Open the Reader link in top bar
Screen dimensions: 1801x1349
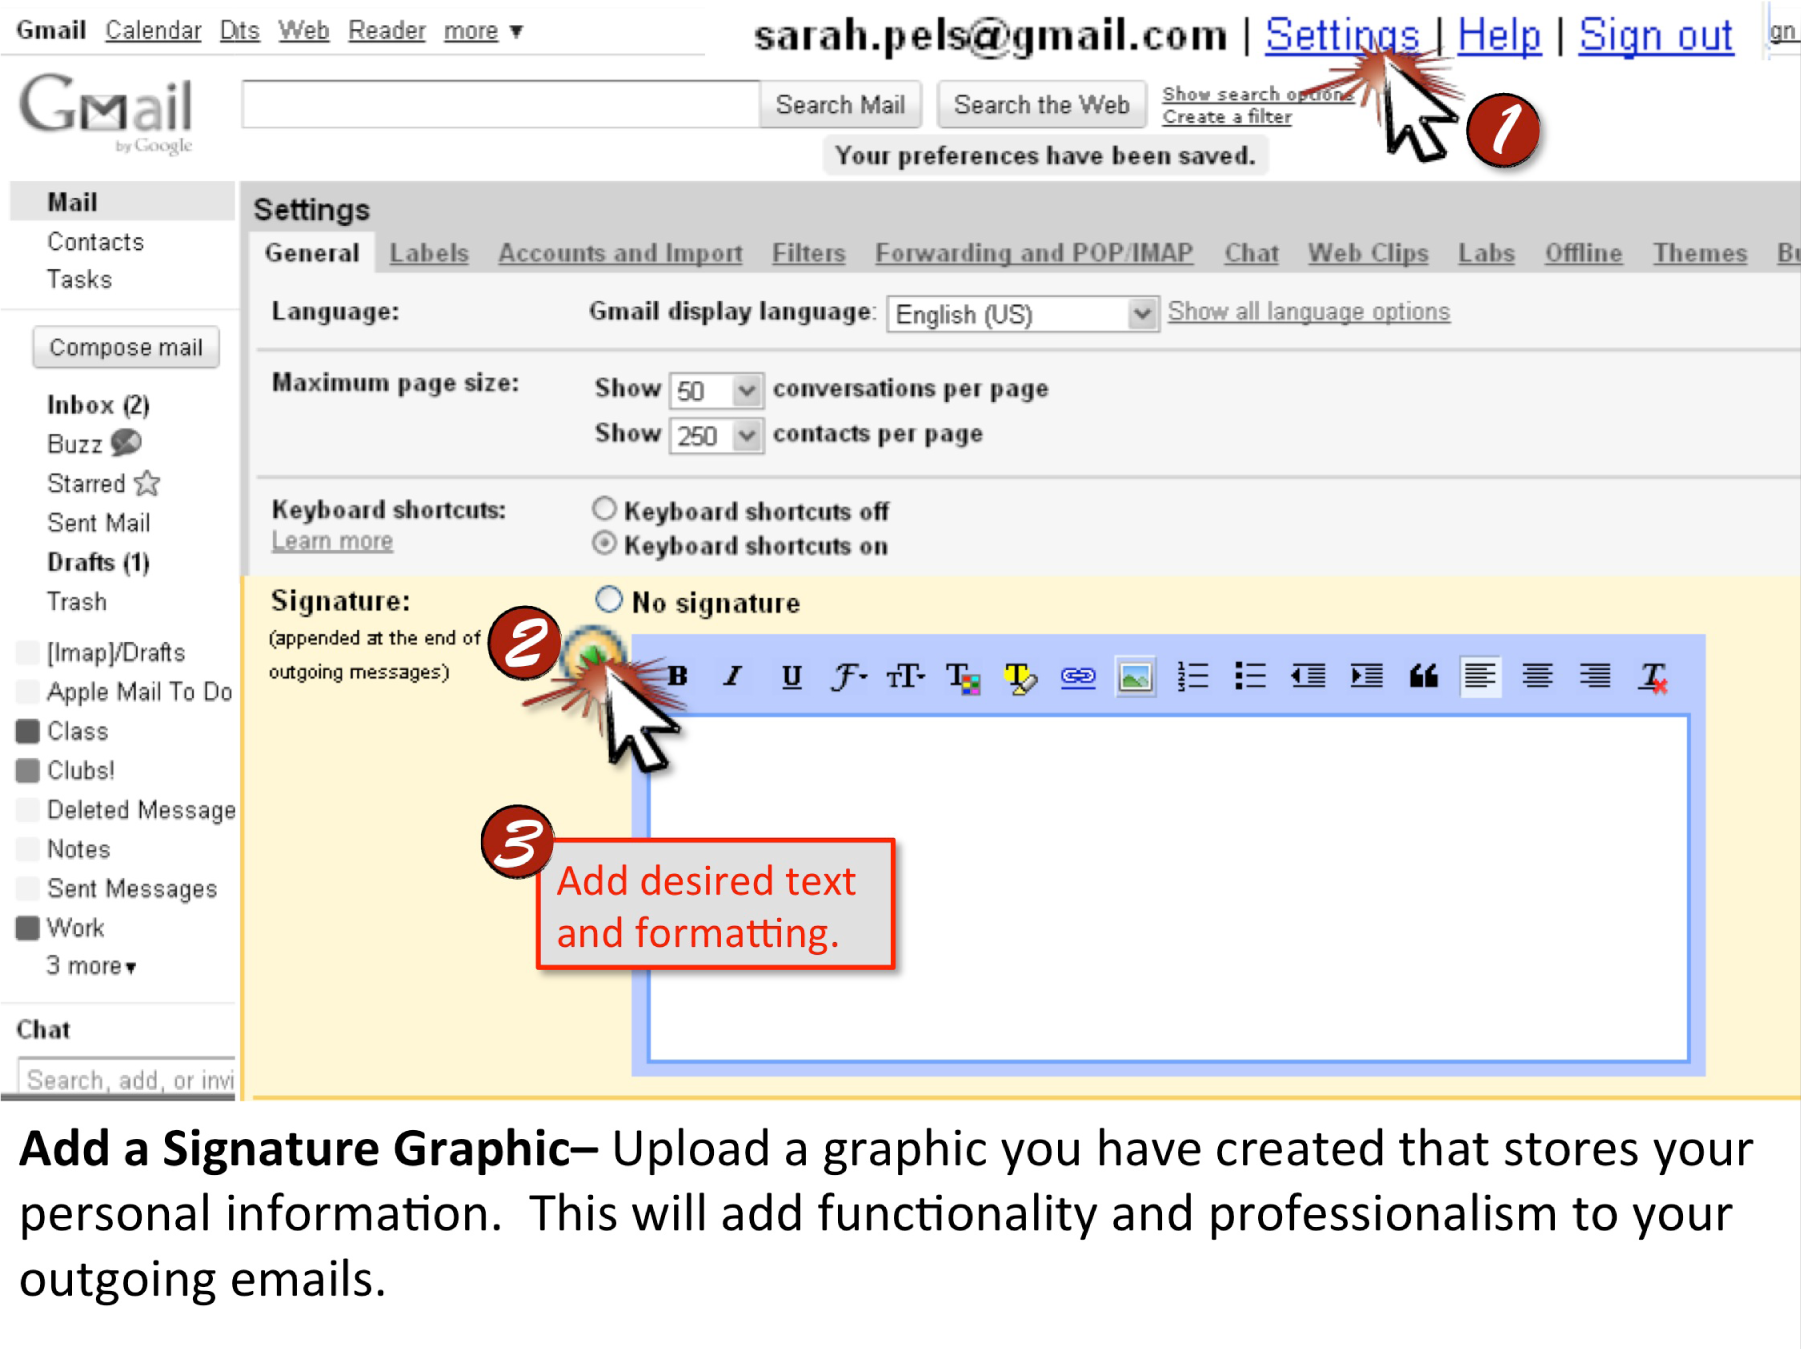[387, 31]
